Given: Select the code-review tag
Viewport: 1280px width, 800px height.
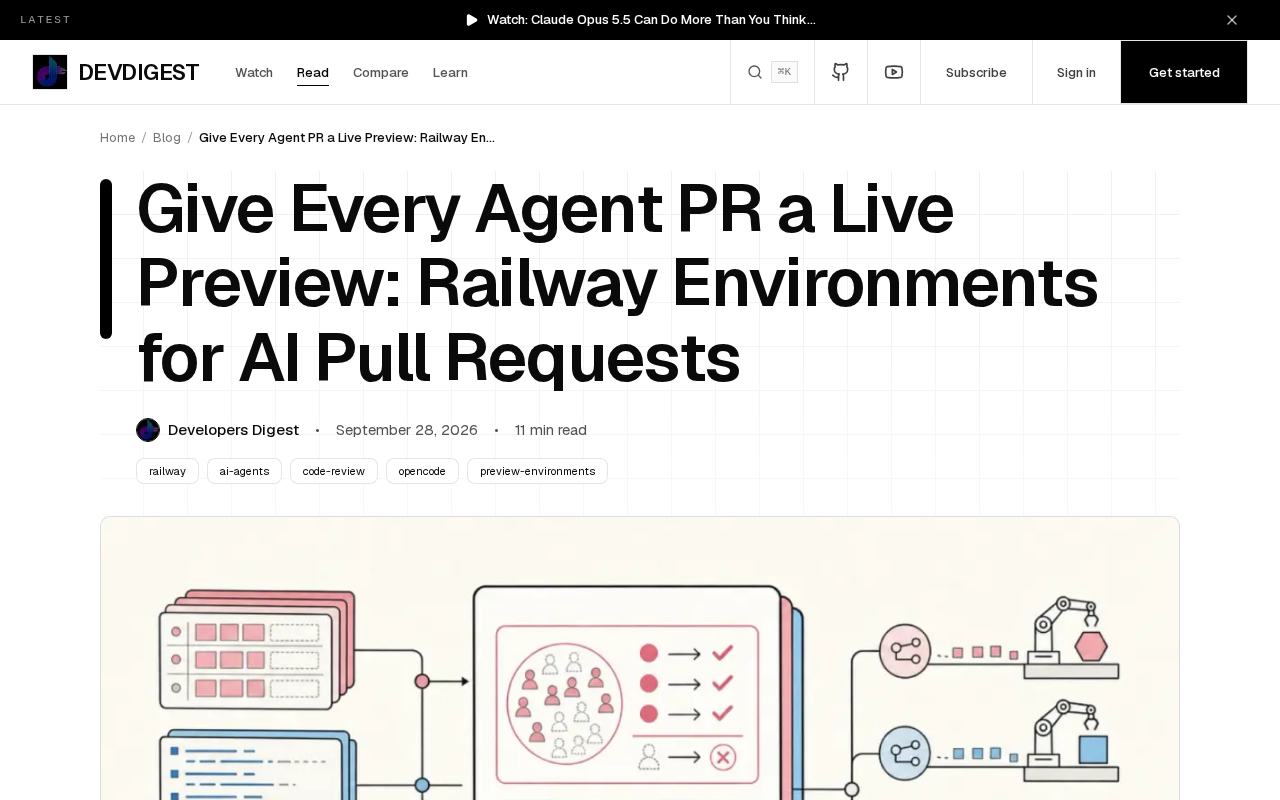Looking at the screenshot, I should (x=334, y=471).
